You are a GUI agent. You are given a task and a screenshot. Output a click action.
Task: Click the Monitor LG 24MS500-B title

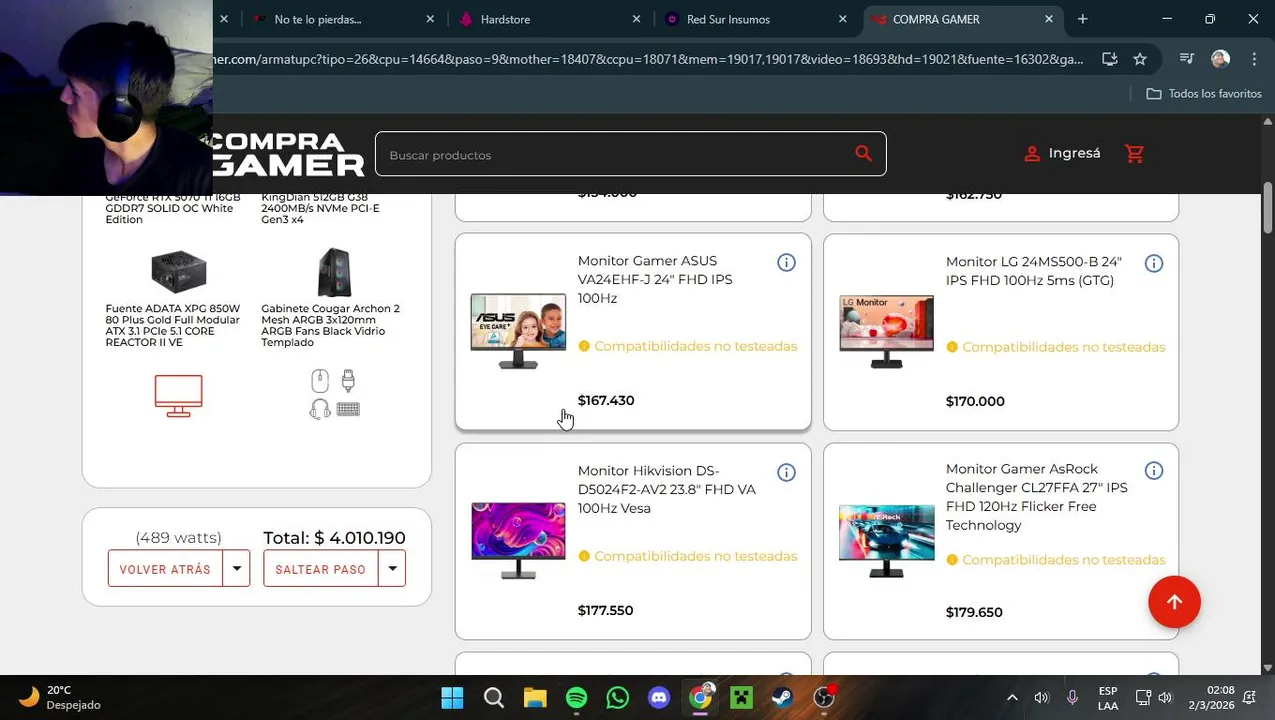1033,271
